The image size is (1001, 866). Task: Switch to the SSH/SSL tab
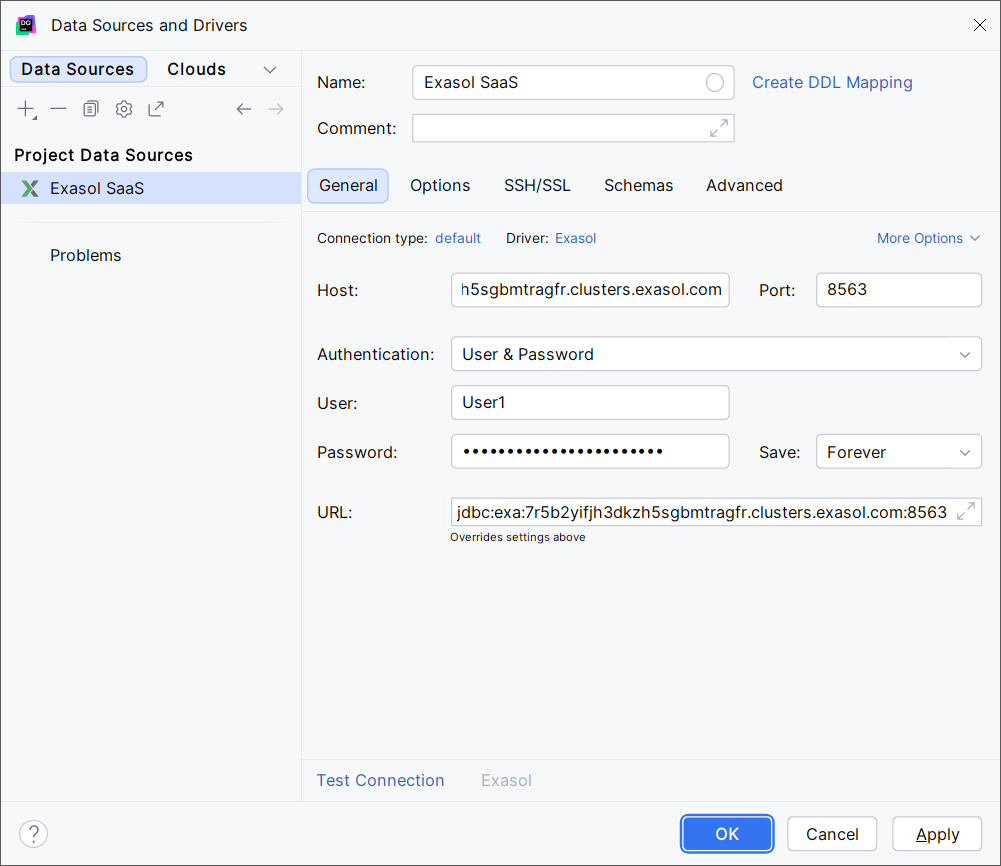click(537, 185)
